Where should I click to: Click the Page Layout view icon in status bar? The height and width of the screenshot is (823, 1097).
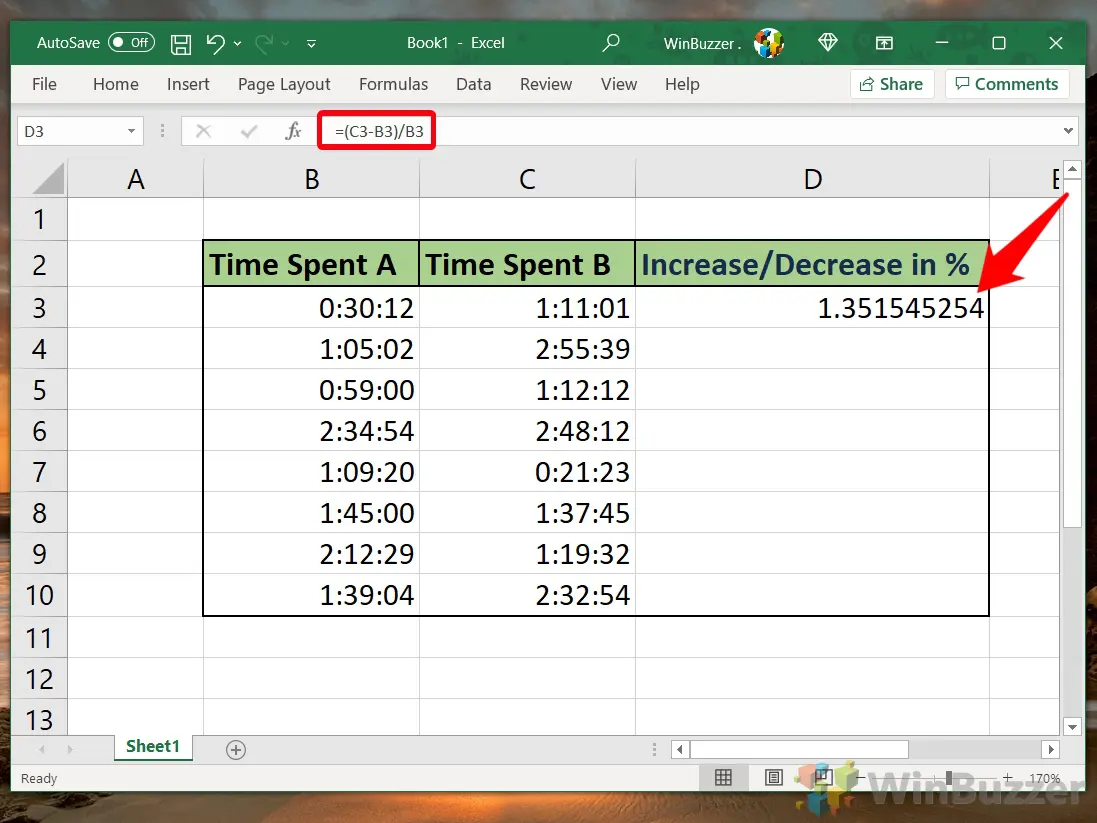(x=772, y=777)
